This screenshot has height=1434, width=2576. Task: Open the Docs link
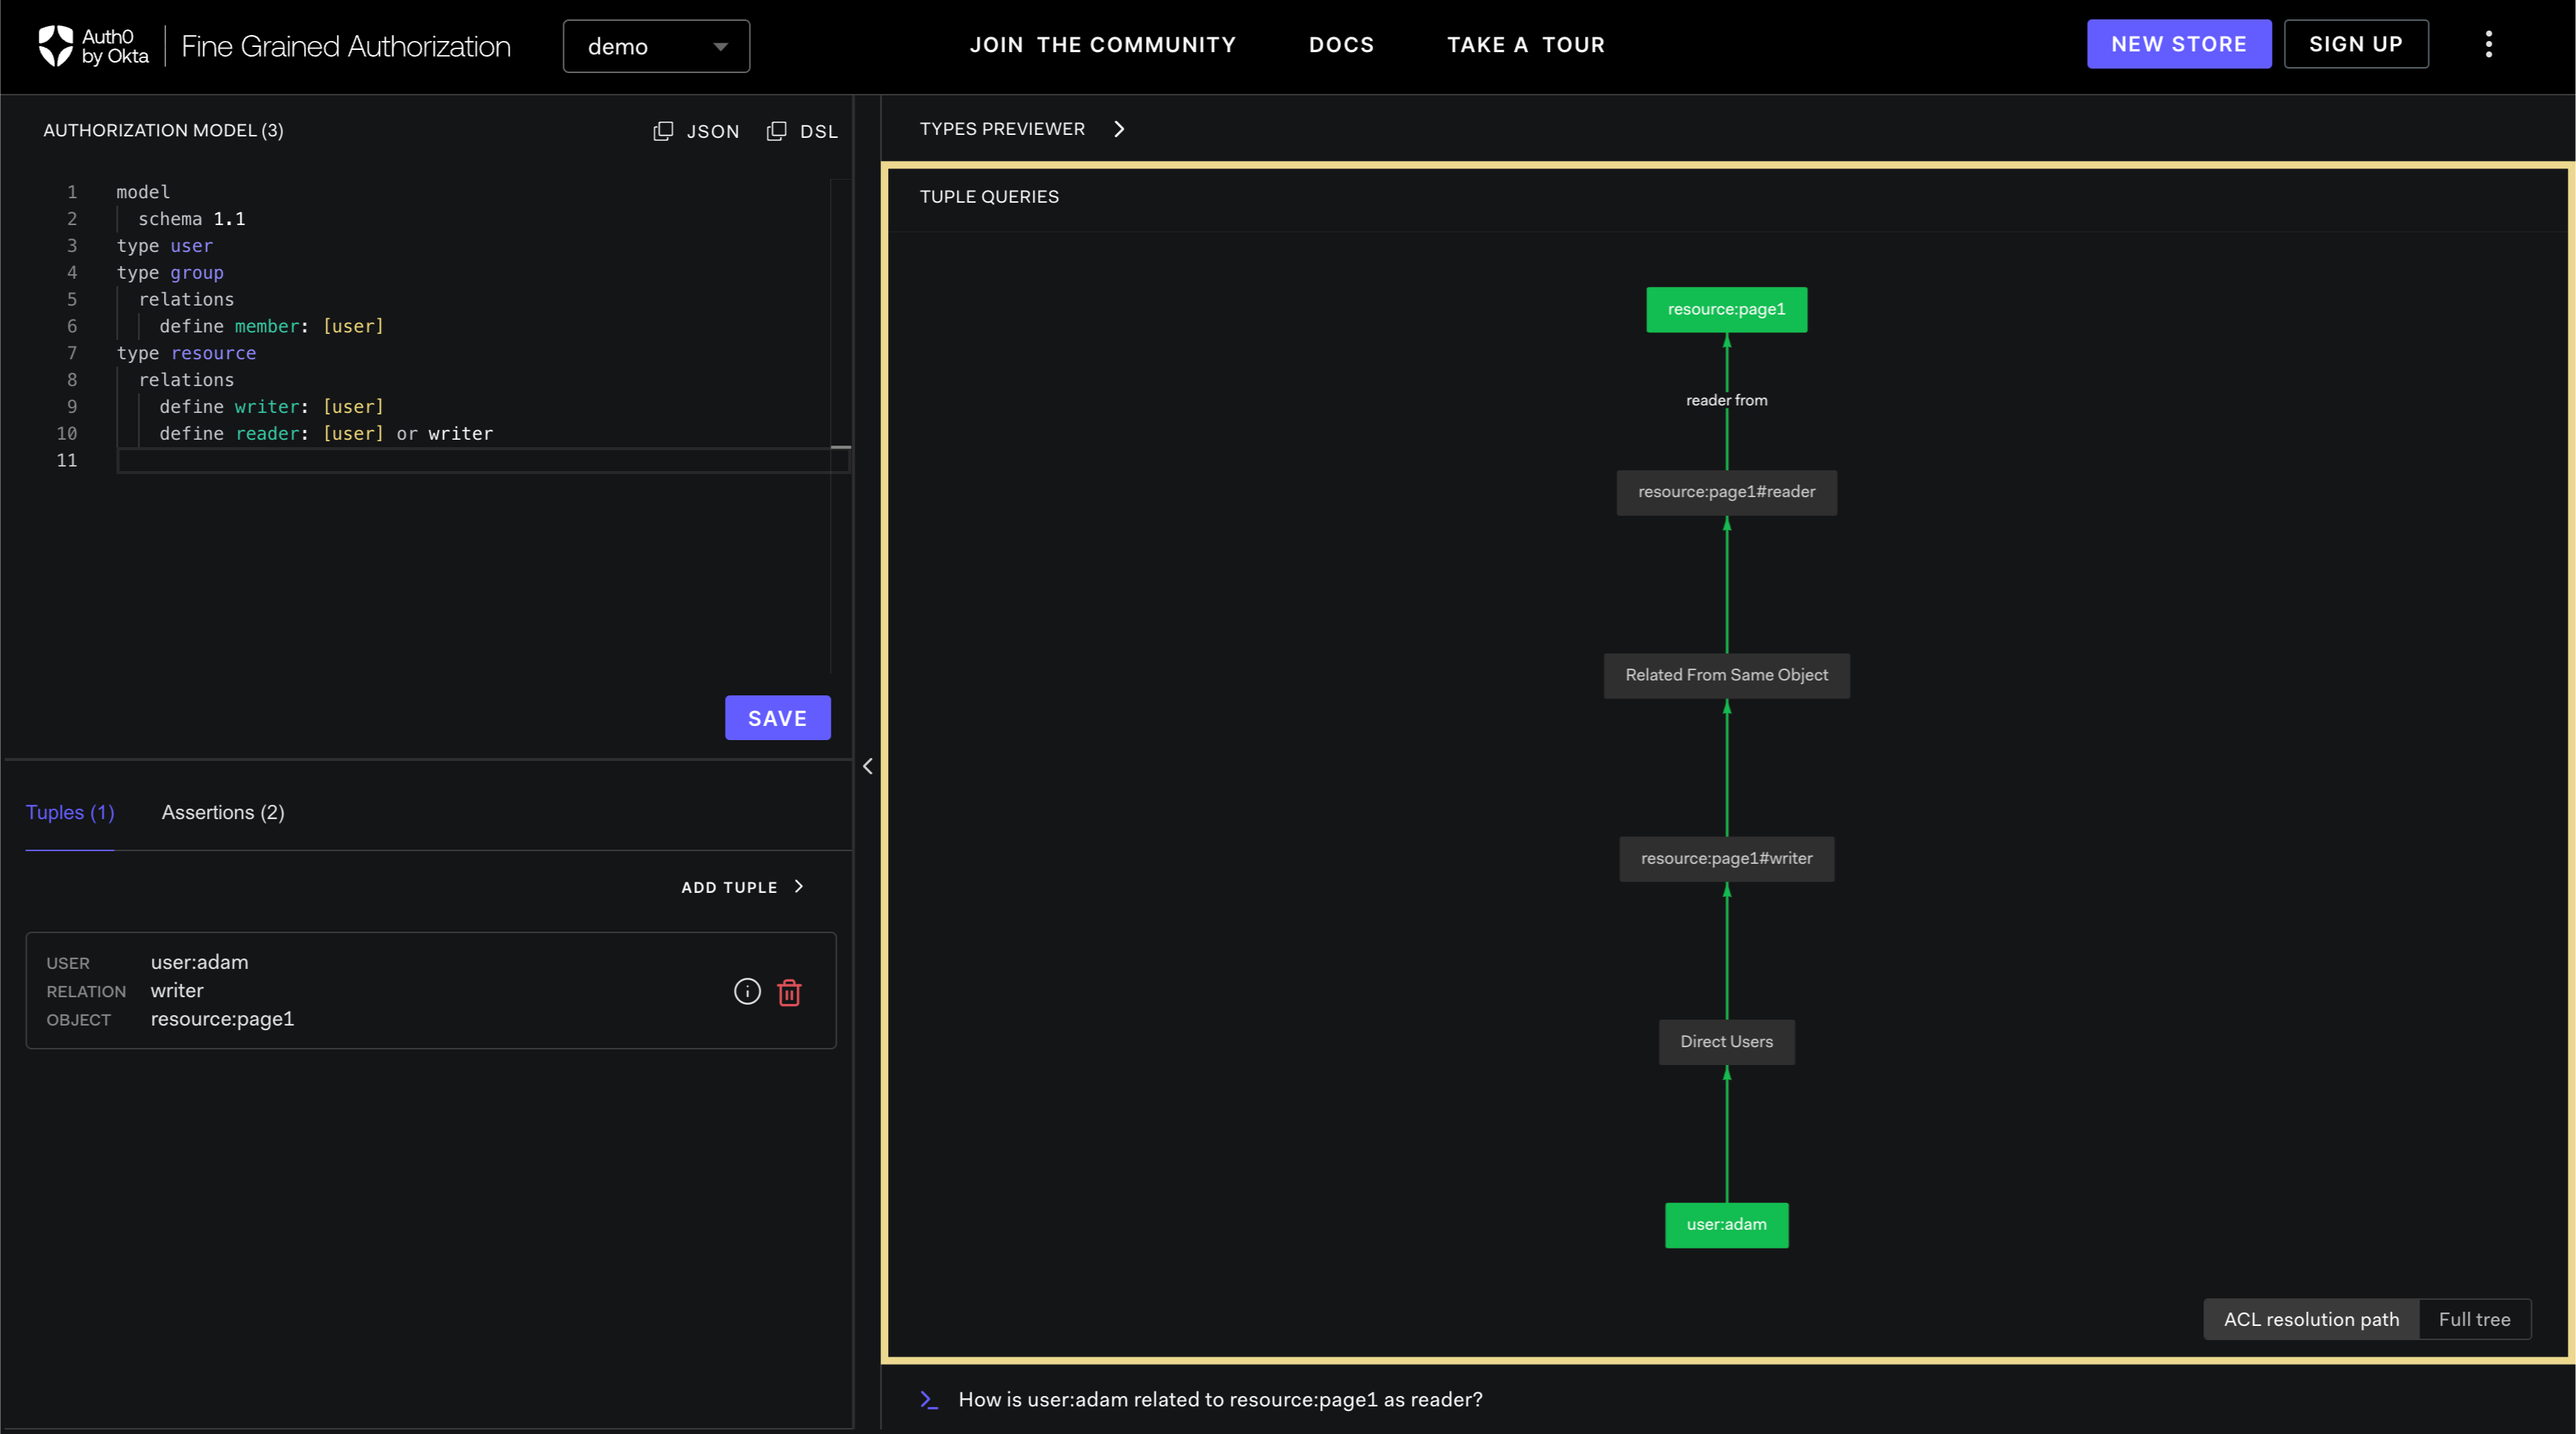[1341, 45]
